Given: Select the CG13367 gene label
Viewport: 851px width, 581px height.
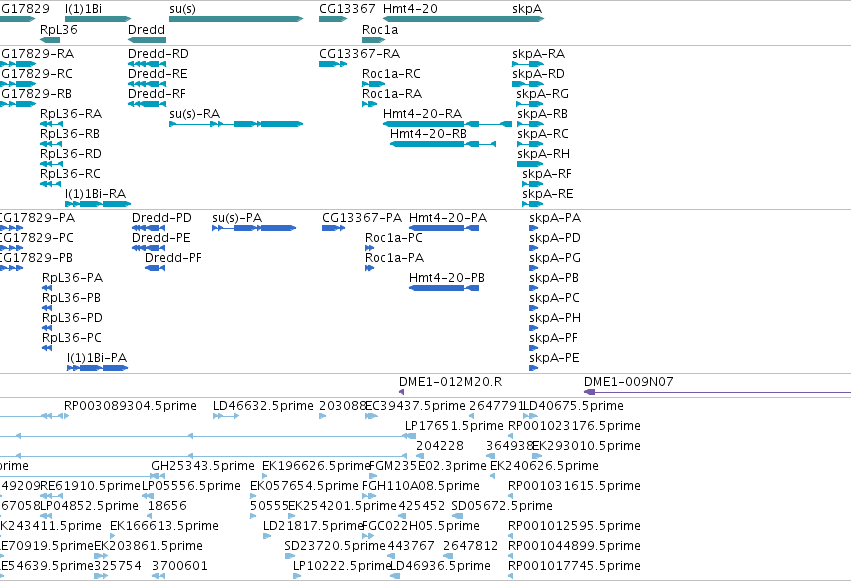Looking at the screenshot, I should (x=347, y=9).
